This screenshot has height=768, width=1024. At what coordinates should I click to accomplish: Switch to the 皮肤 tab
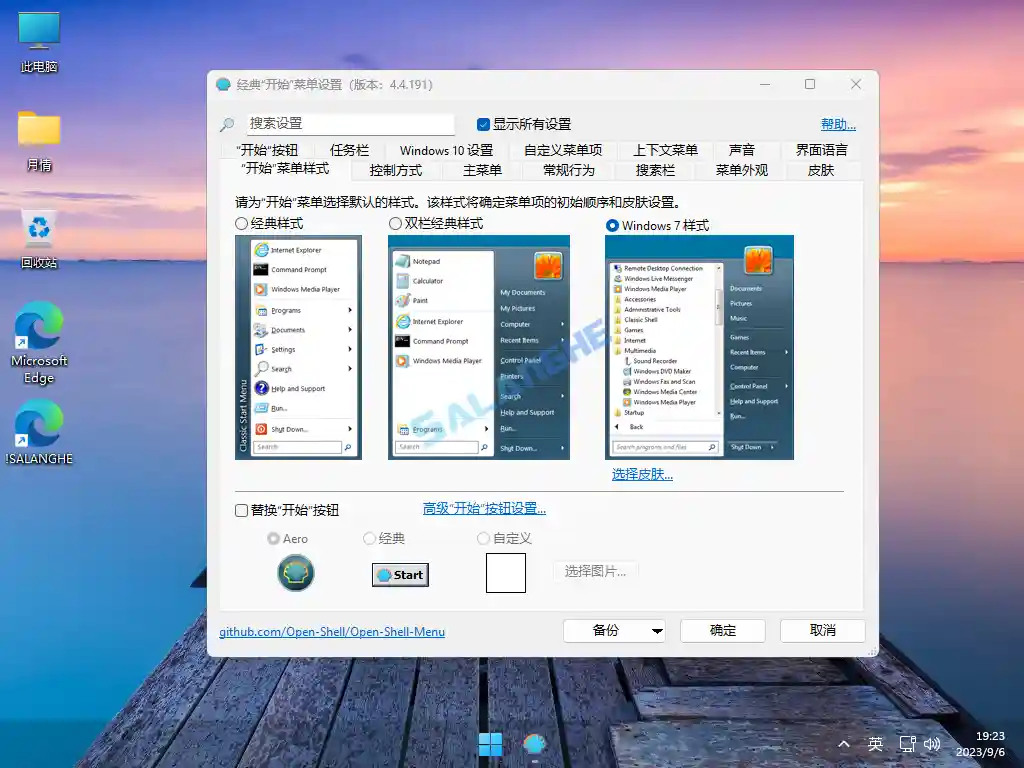tap(822, 170)
